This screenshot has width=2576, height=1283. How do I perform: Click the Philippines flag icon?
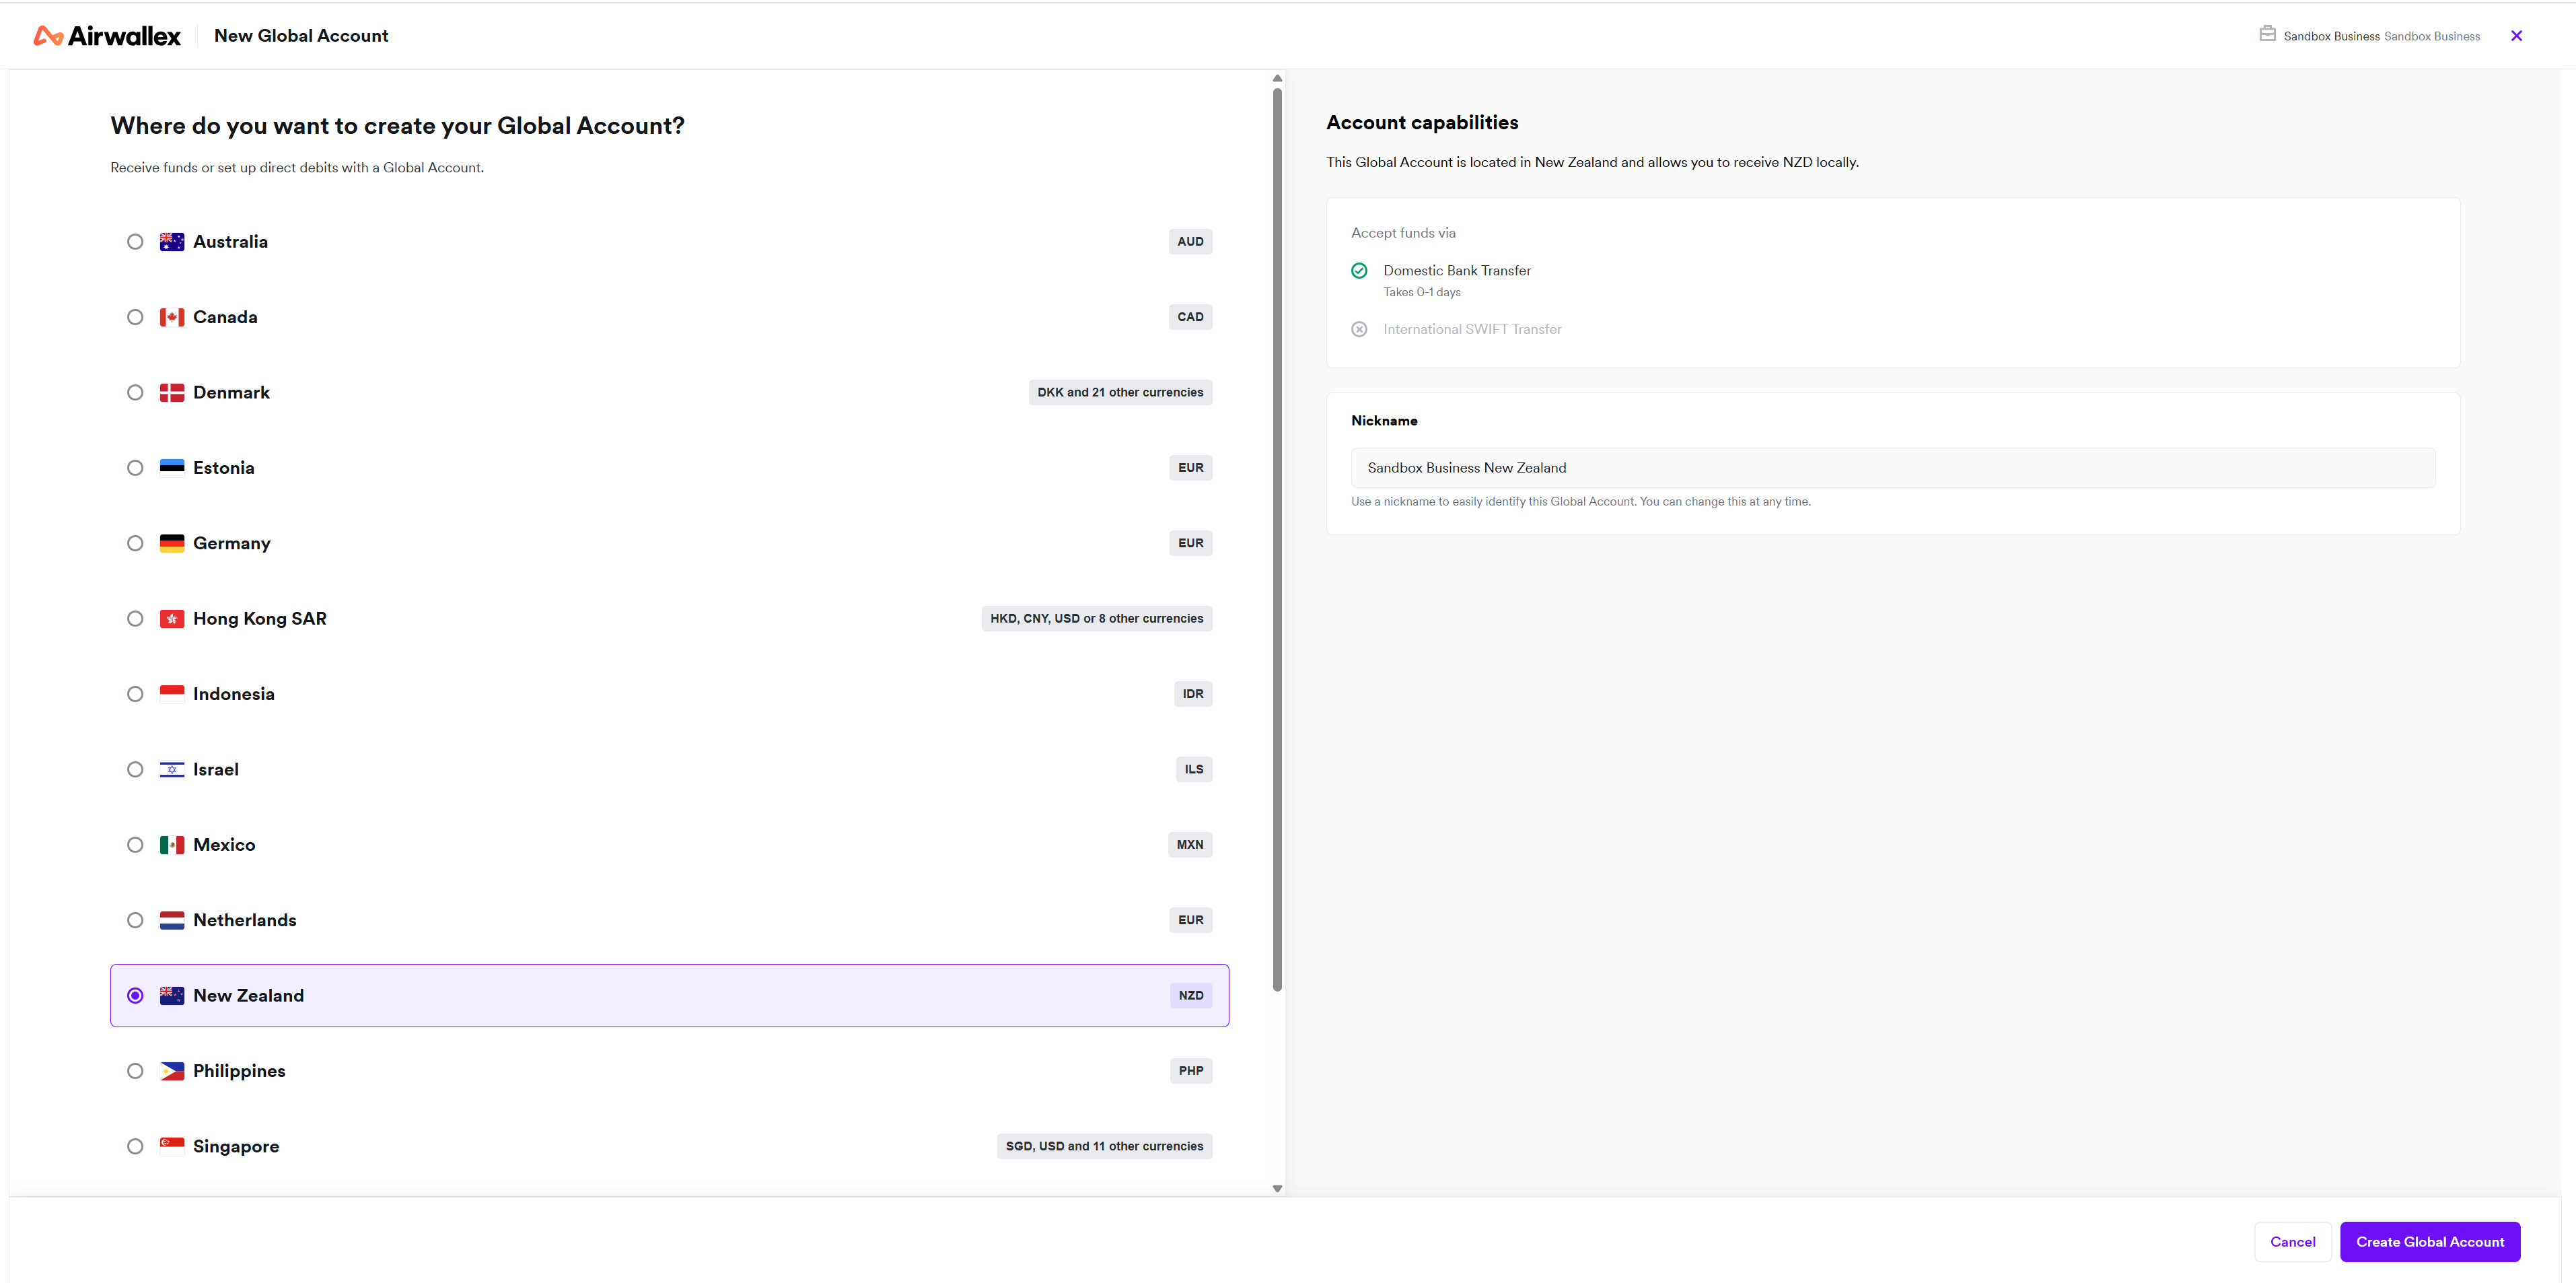coord(172,1071)
